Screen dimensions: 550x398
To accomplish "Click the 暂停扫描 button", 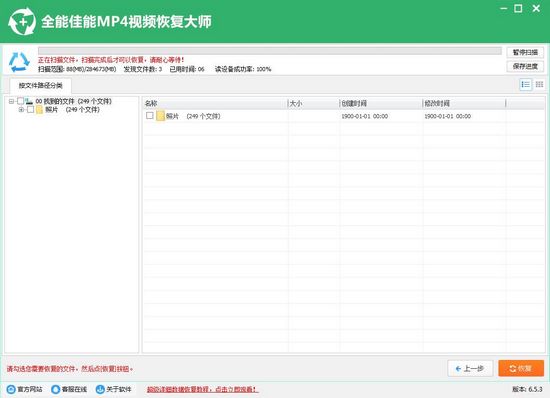I will pyautogui.click(x=525, y=52).
